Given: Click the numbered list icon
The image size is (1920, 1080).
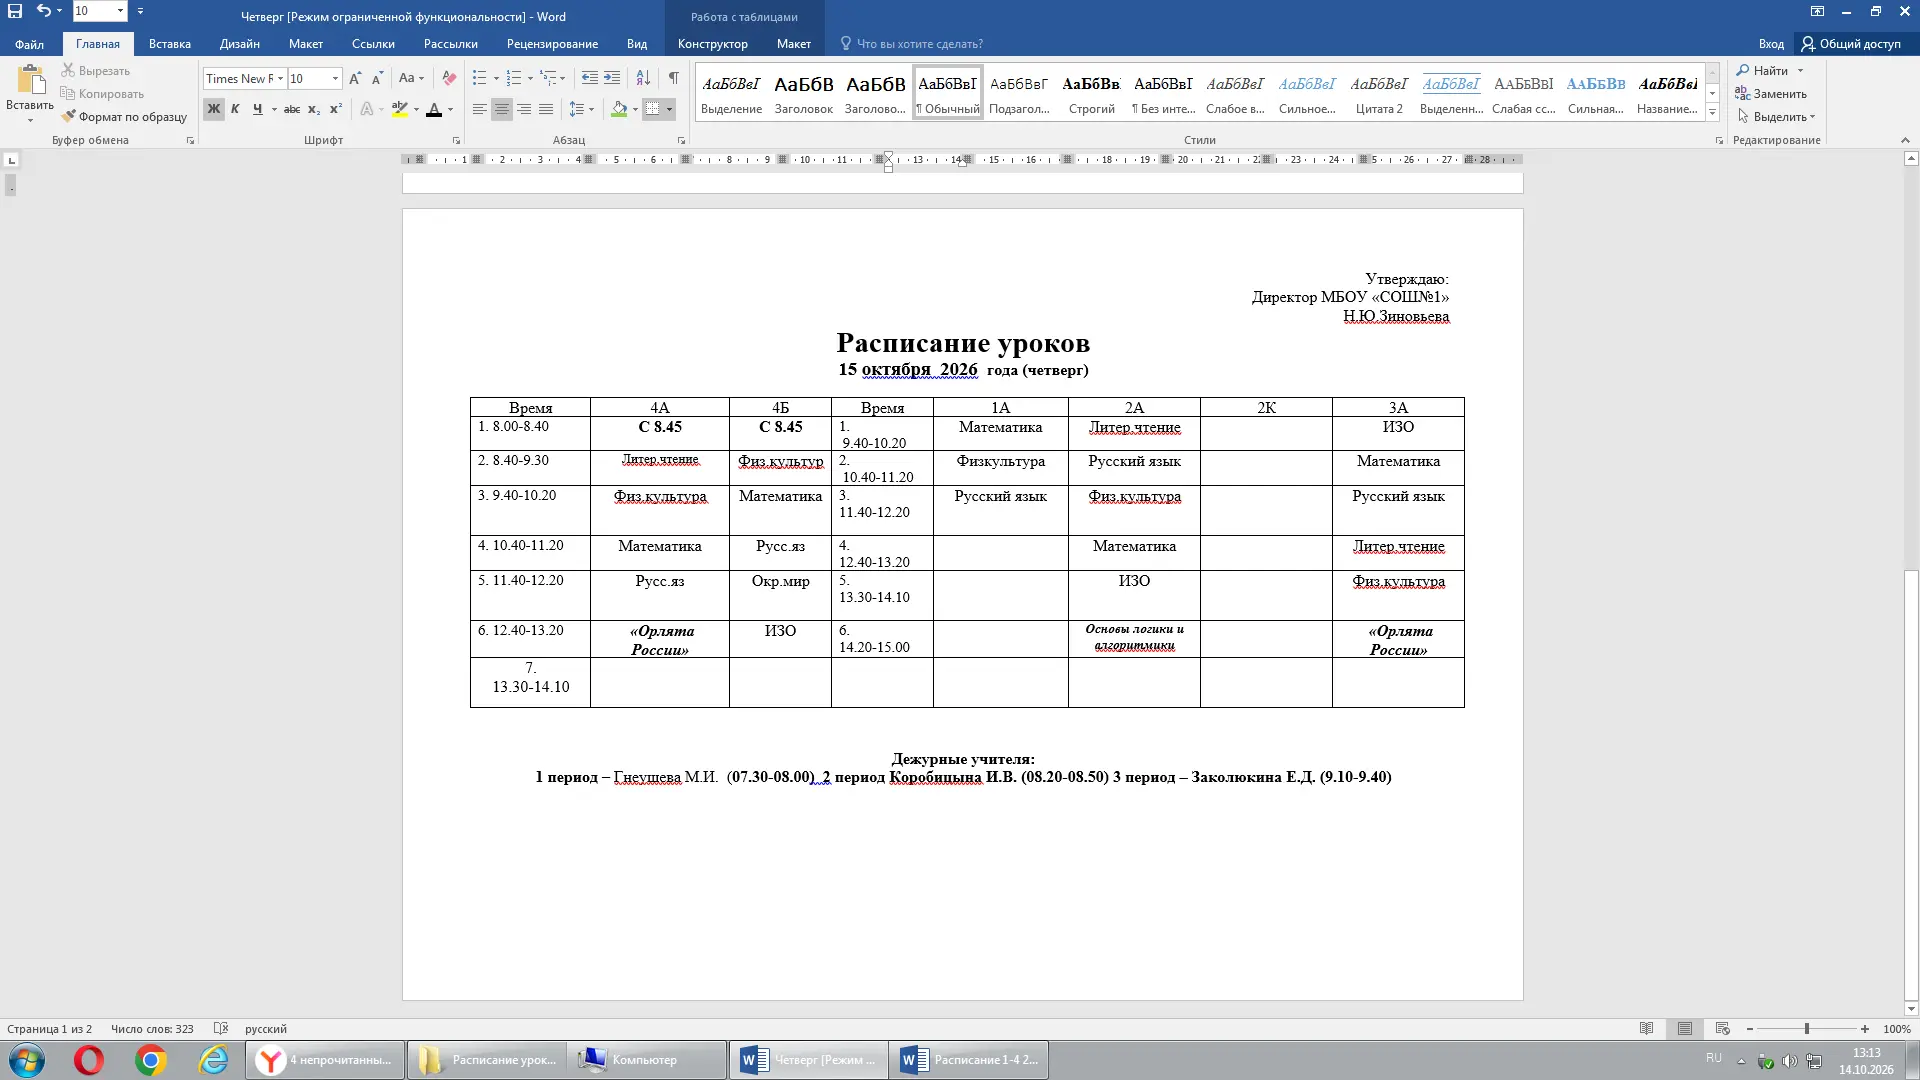Looking at the screenshot, I should coord(514,78).
